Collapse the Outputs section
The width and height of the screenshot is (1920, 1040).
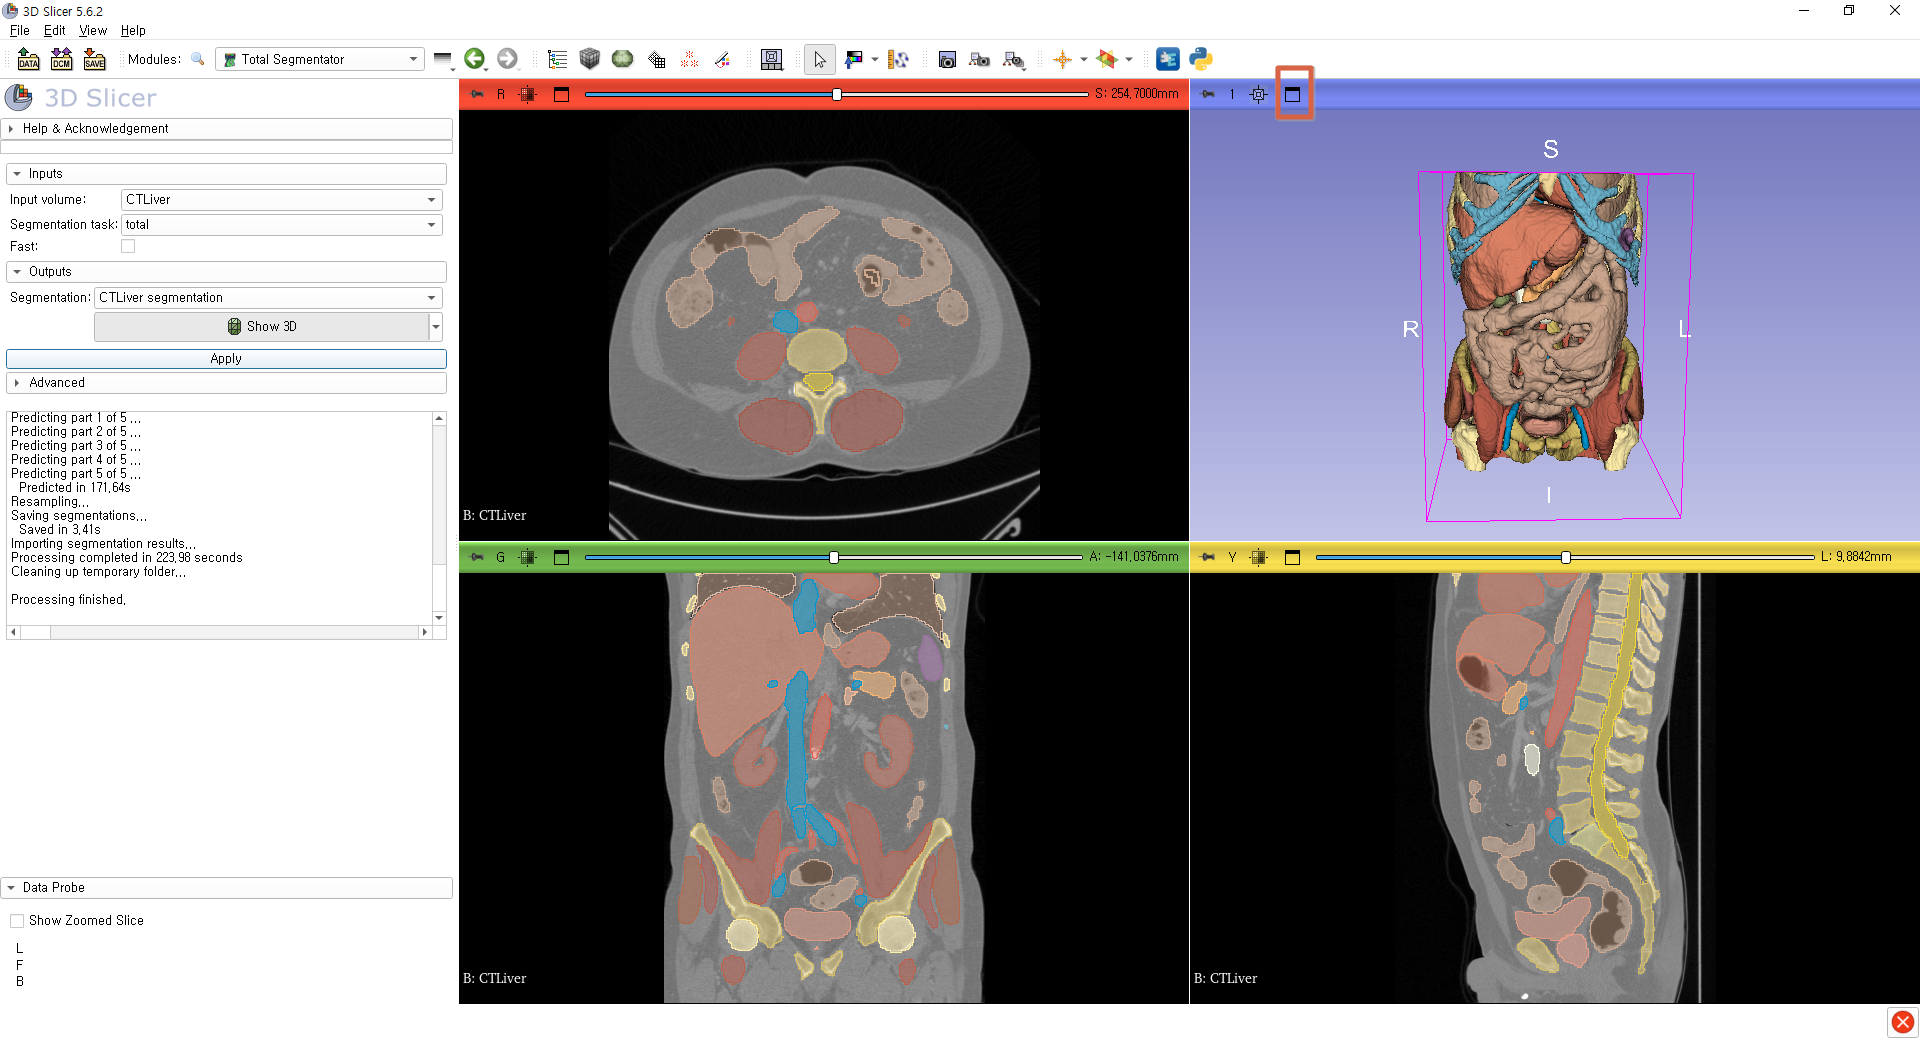coord(226,272)
